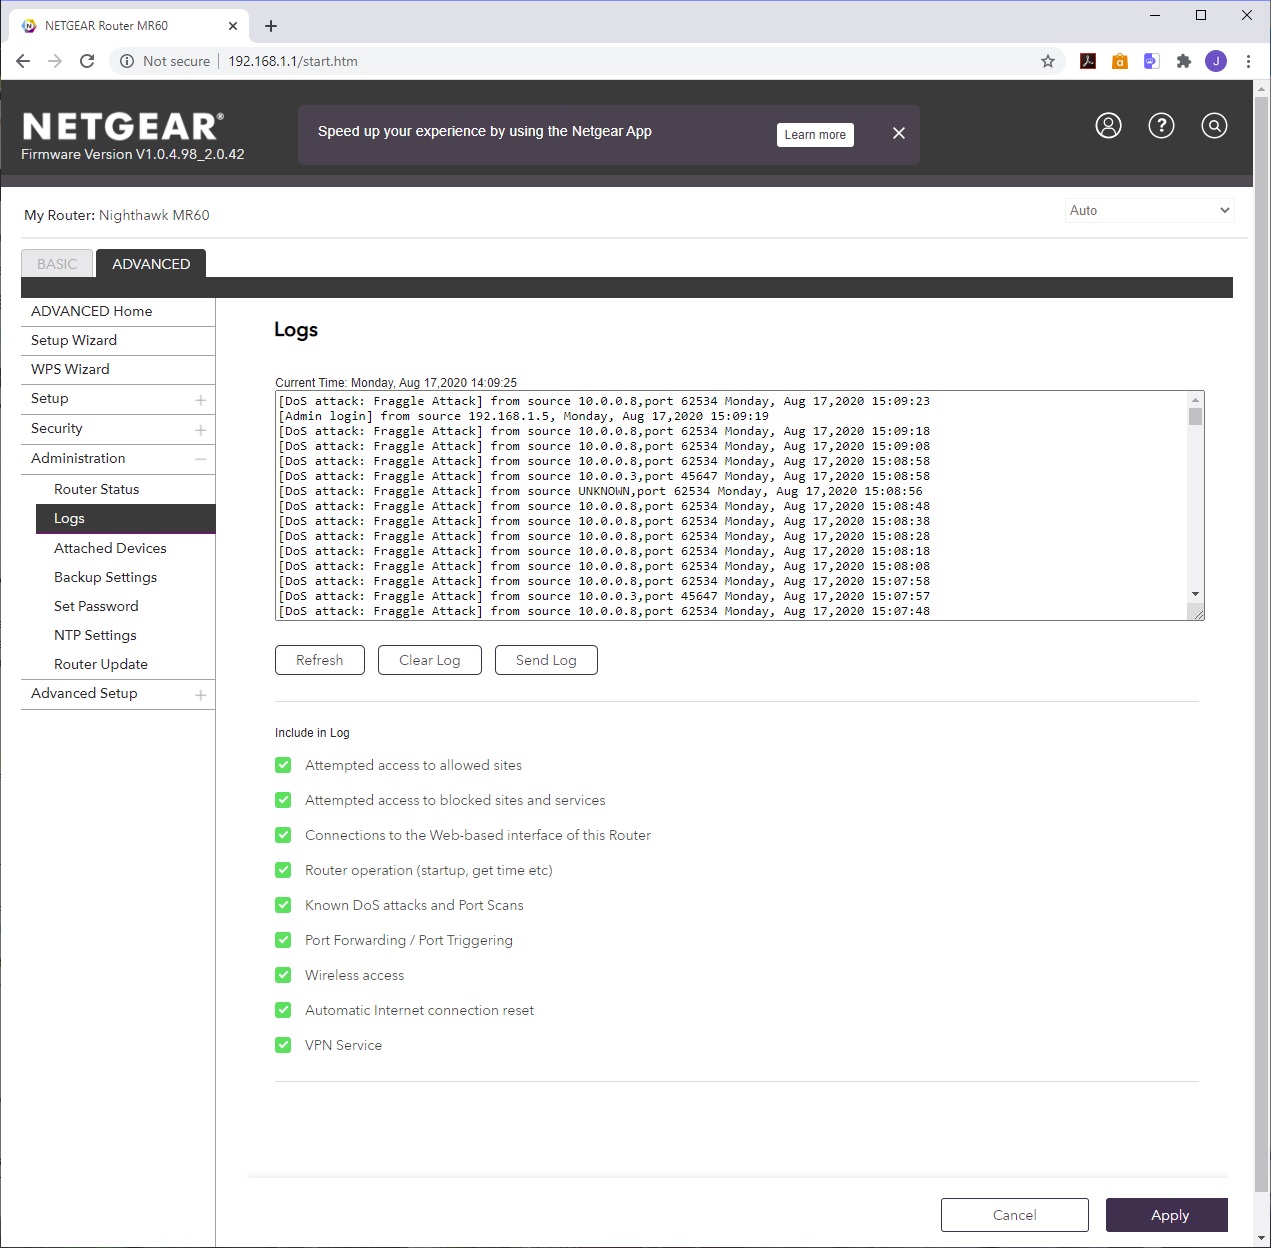This screenshot has width=1271, height=1248.
Task: Switch to the BASIC tab
Action: pos(57,264)
